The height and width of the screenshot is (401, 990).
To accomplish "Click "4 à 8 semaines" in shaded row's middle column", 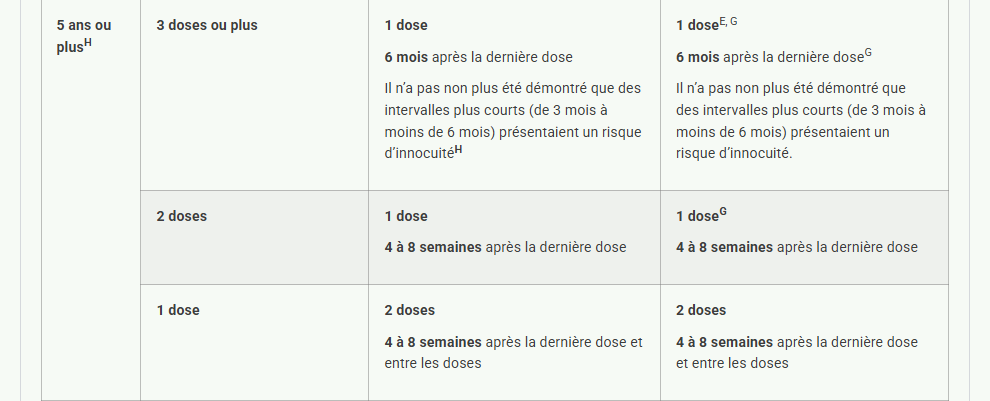I will [432, 247].
